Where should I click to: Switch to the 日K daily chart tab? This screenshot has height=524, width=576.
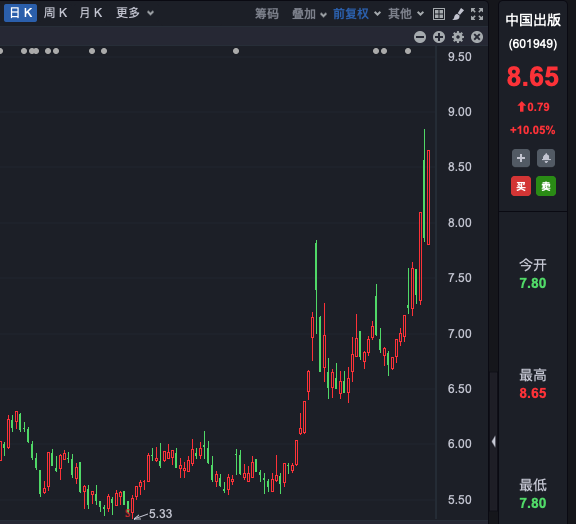[x=20, y=13]
